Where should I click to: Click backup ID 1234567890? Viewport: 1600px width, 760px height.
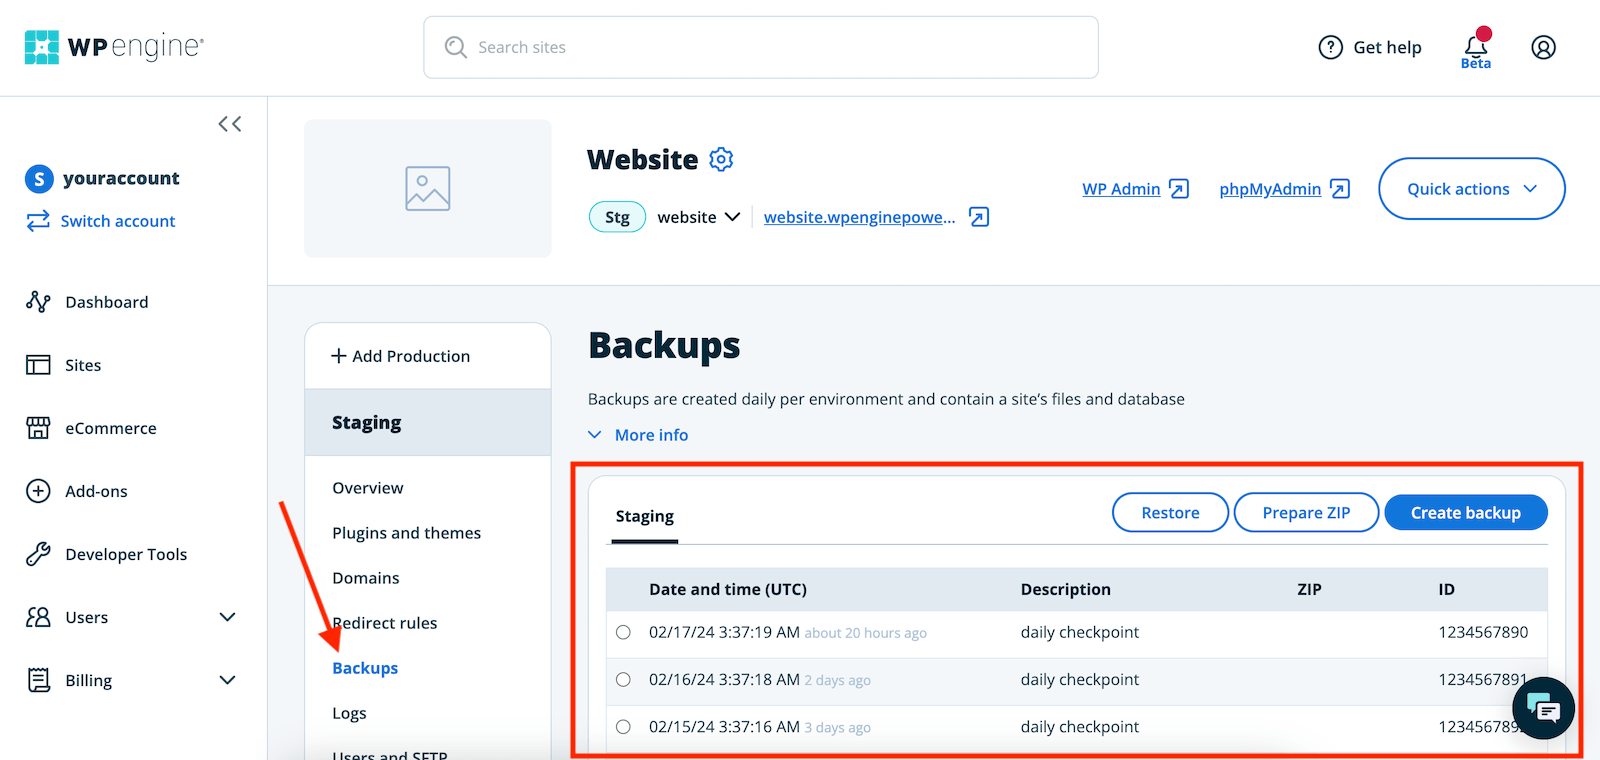[x=1483, y=632]
